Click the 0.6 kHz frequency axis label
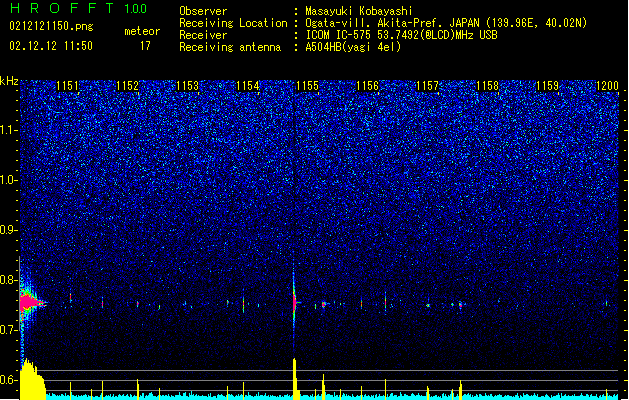 8,380
